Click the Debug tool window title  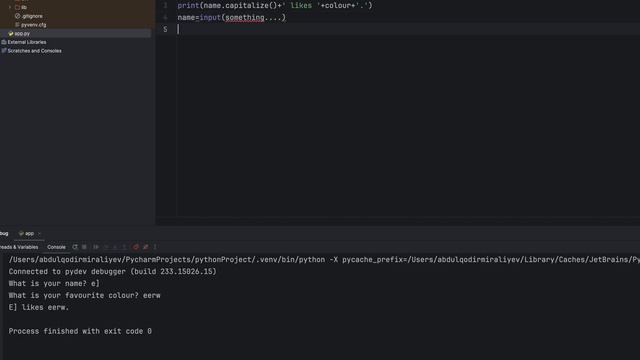tap(4, 233)
